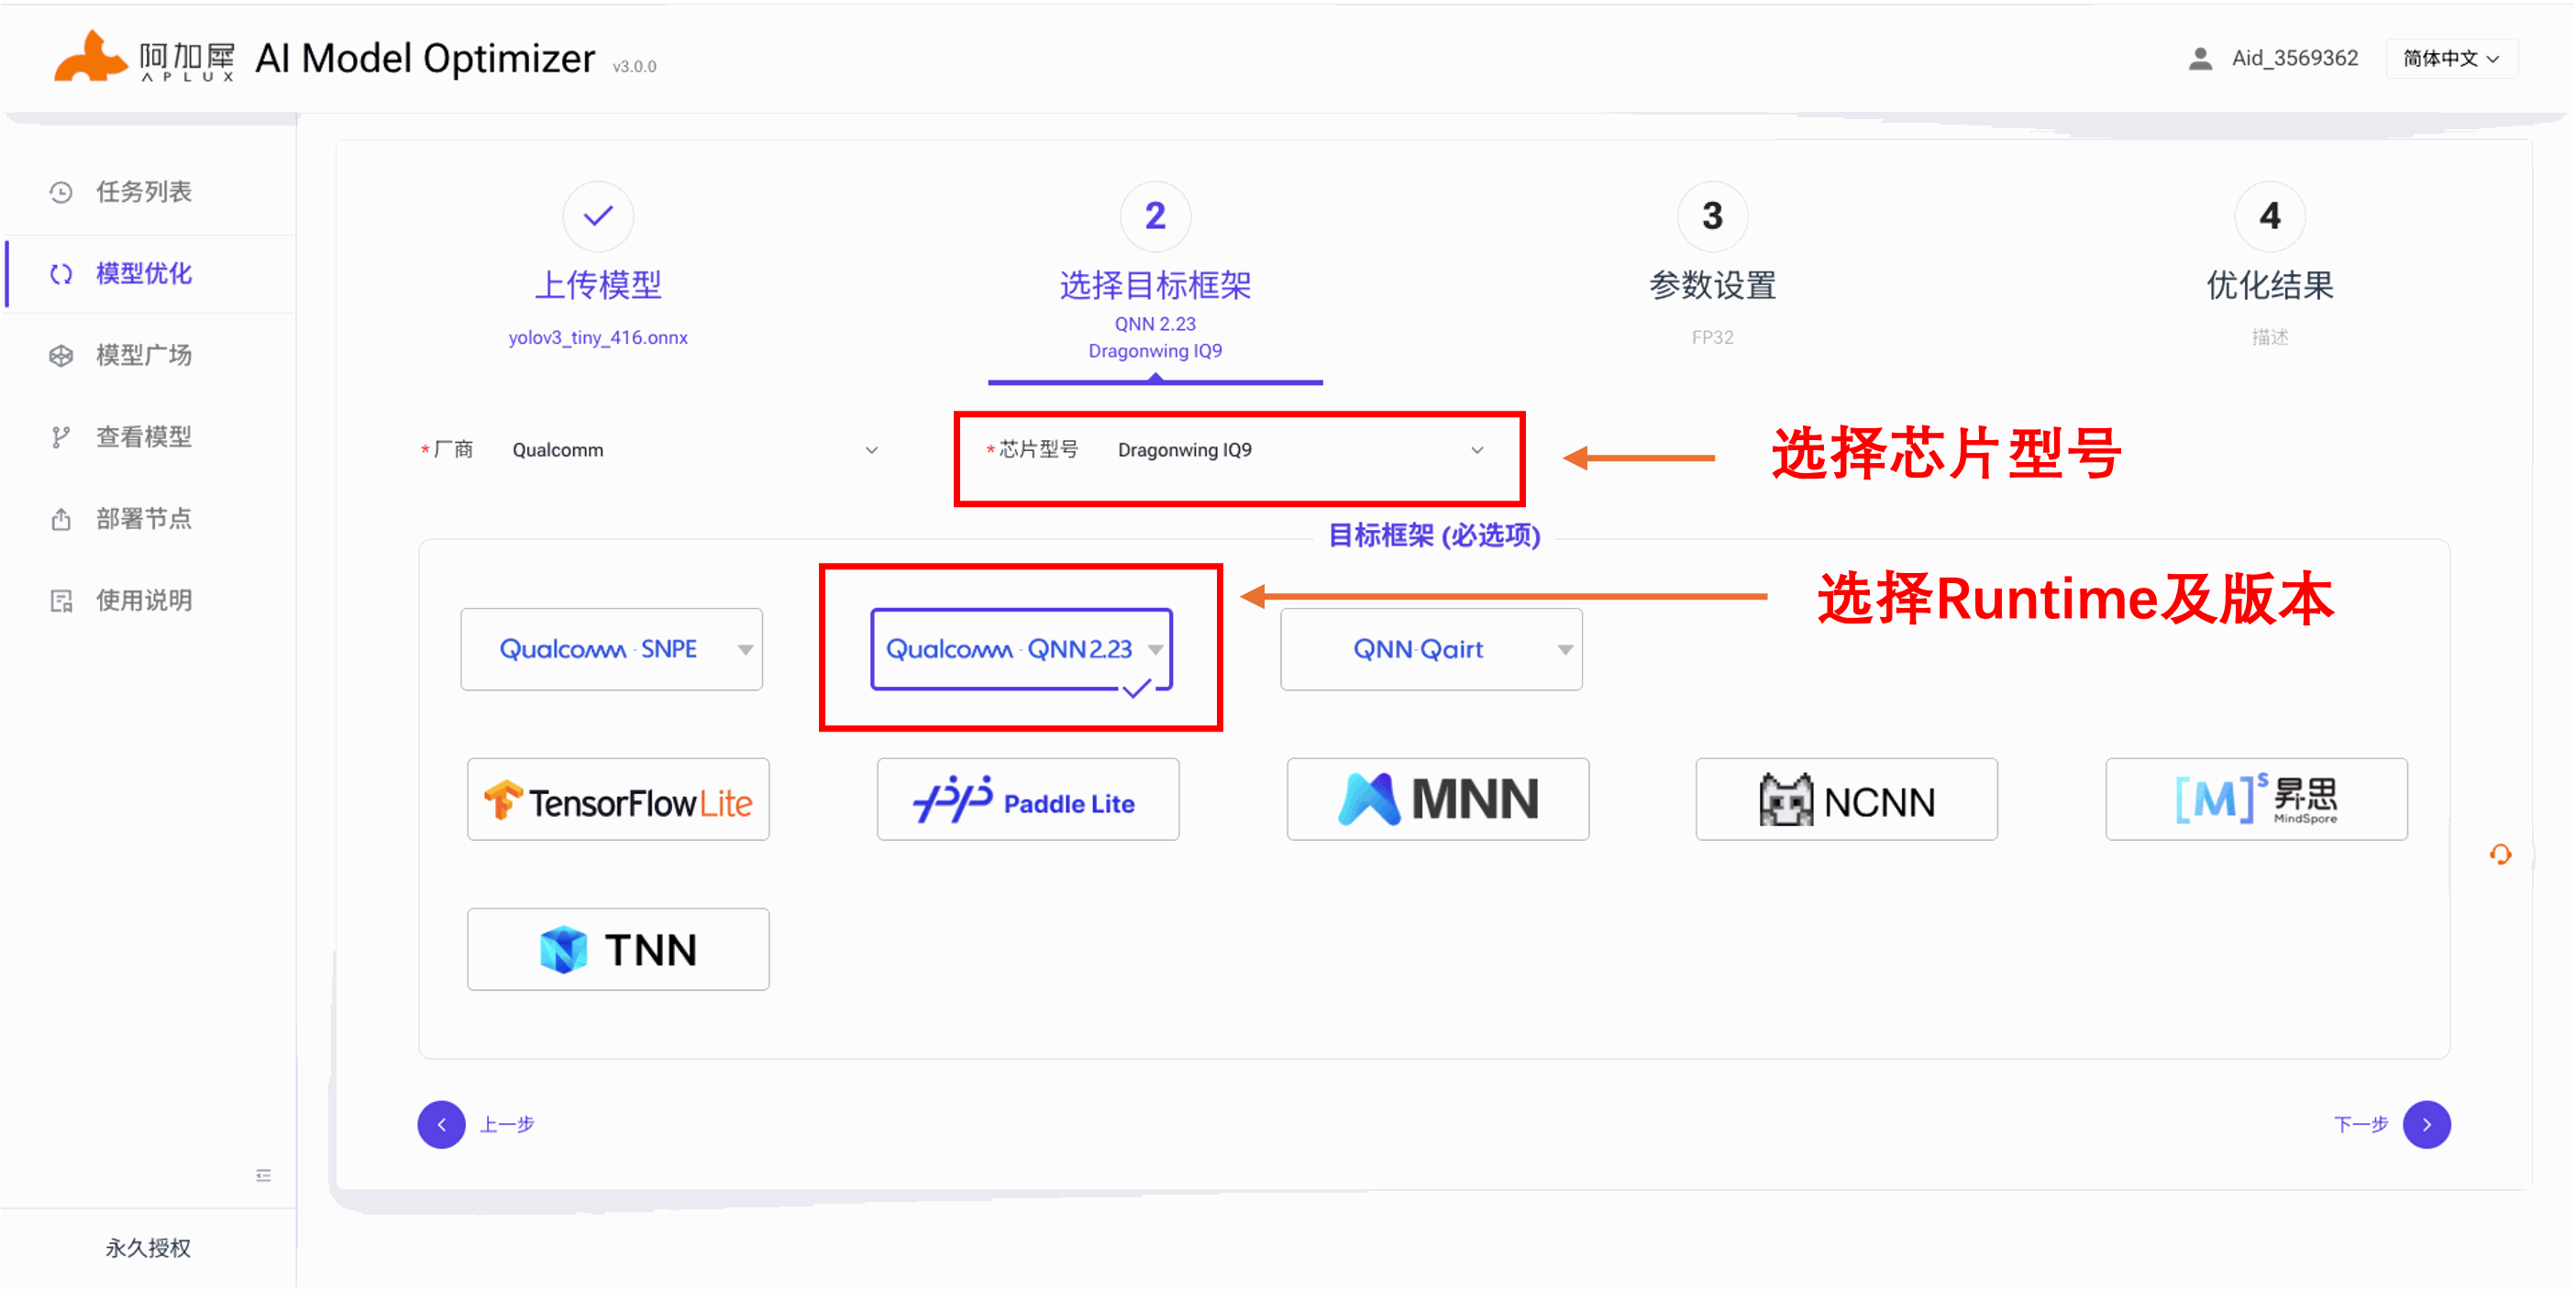Click the user avatar icon

pyautogui.click(x=2199, y=59)
